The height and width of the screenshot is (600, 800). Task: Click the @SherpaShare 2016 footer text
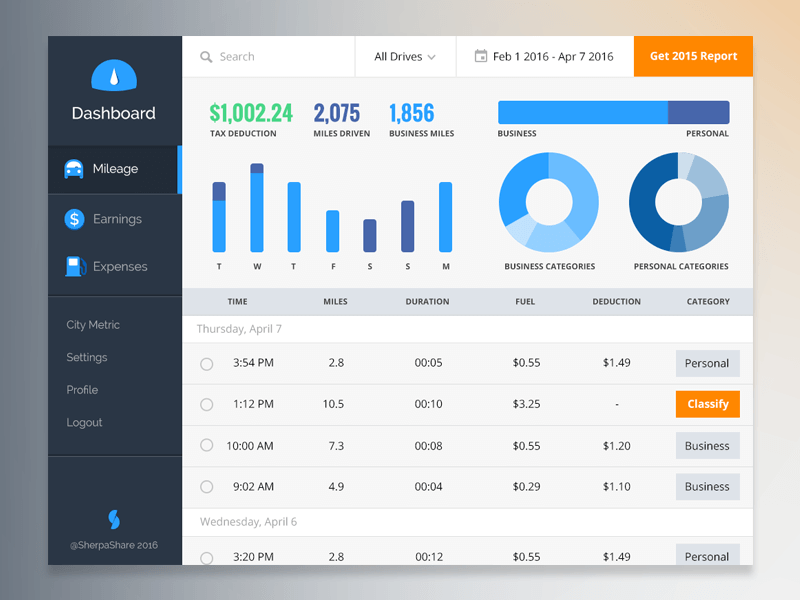pos(114,545)
